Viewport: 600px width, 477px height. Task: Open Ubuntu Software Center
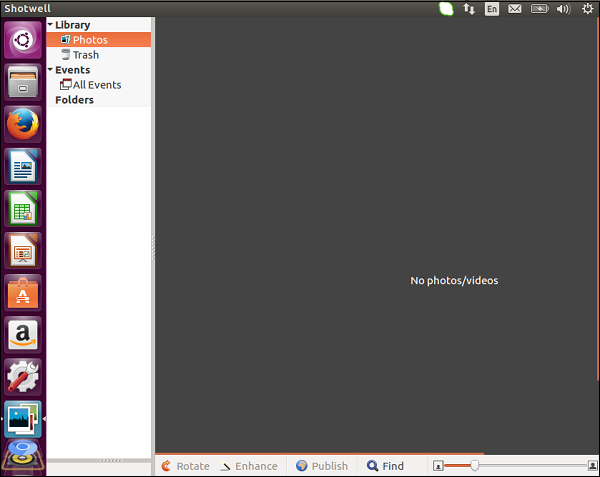[23, 293]
